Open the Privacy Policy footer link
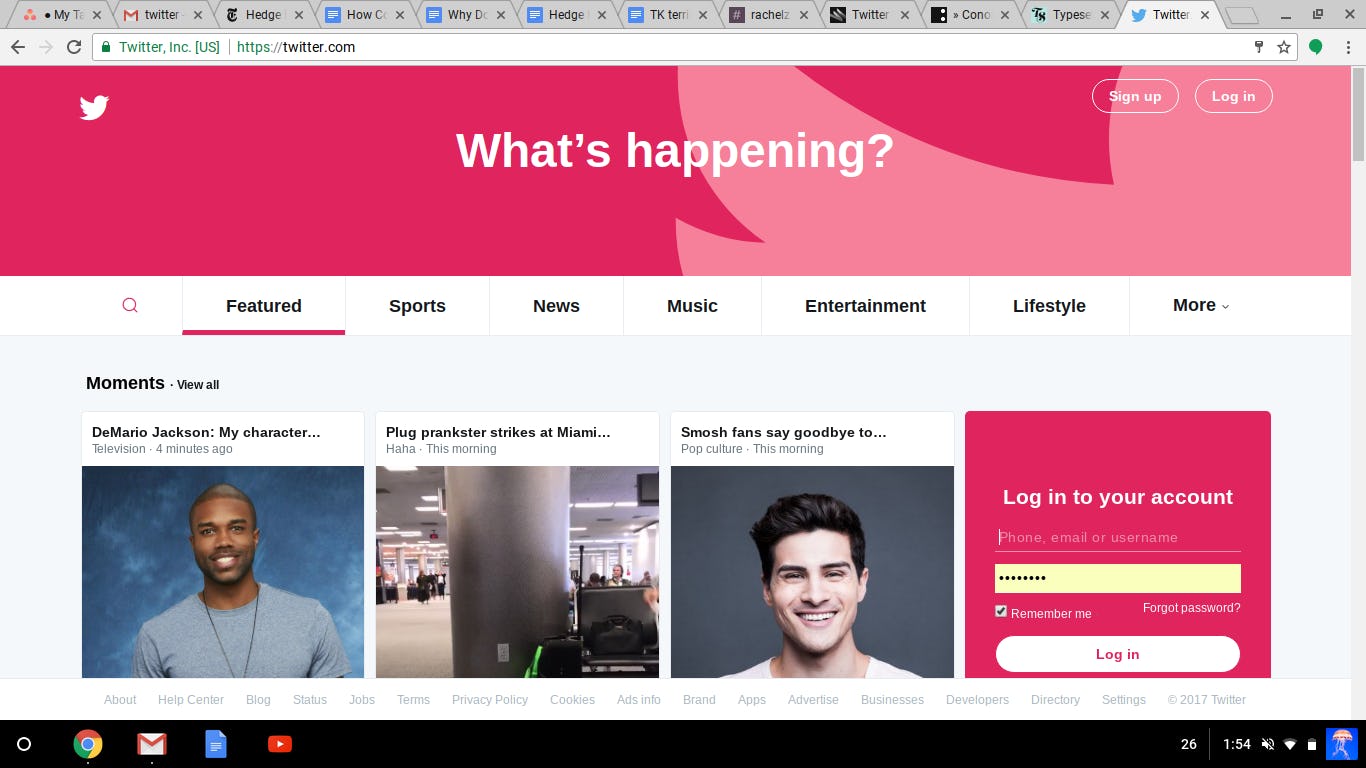The height and width of the screenshot is (768, 1366). tap(490, 700)
